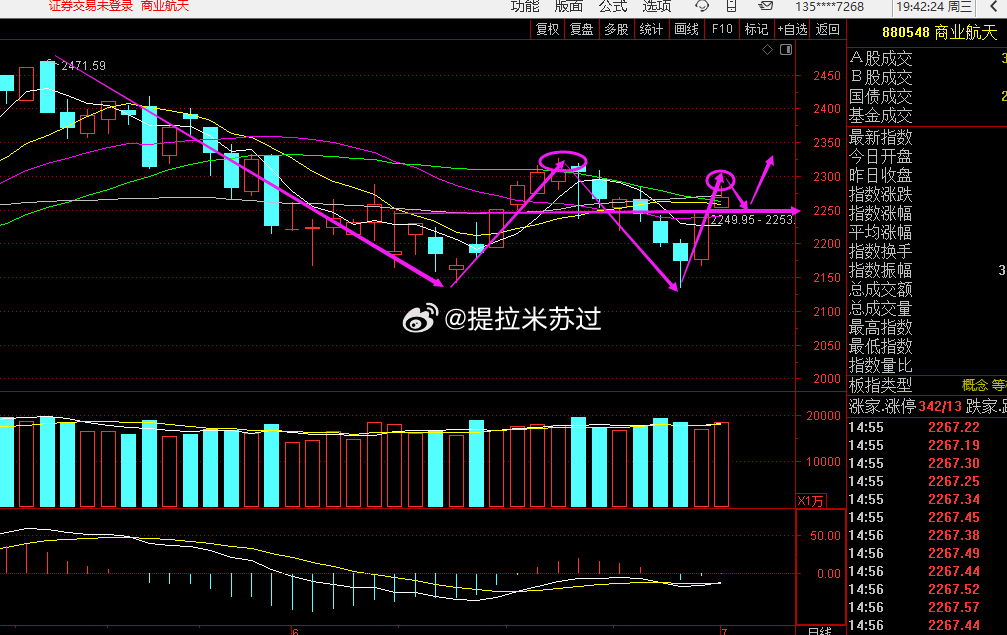Click the diamond icon above the chart
Viewport: 1007px width, 635px height.
767,49
